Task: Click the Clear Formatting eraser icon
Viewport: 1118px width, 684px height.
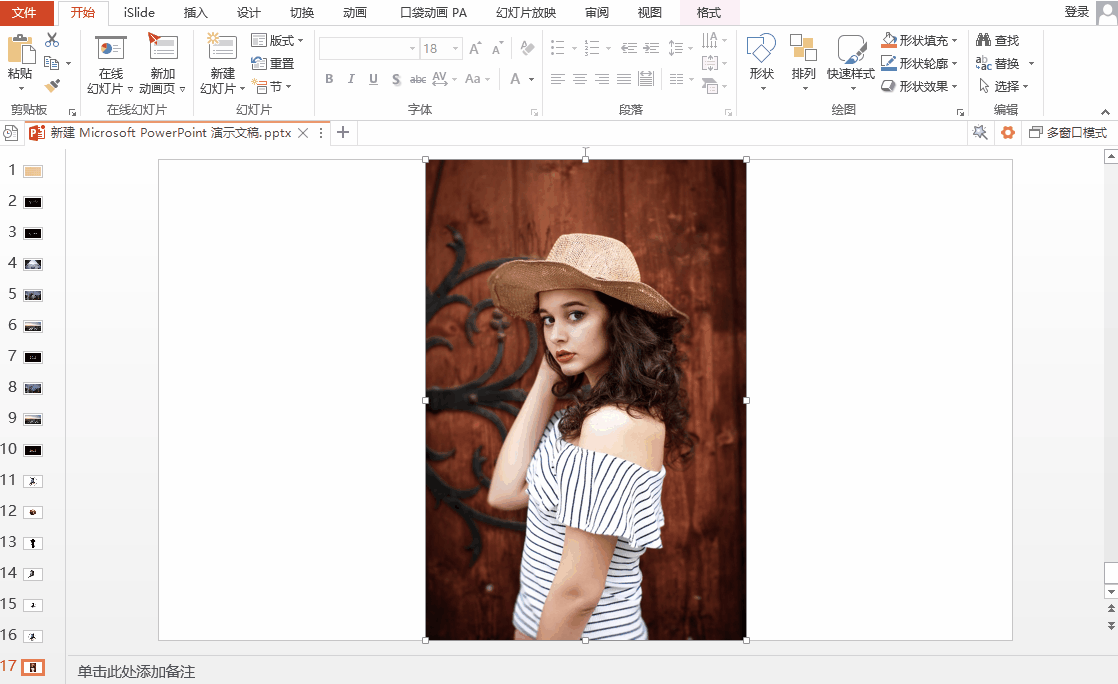Action: pyautogui.click(x=527, y=49)
